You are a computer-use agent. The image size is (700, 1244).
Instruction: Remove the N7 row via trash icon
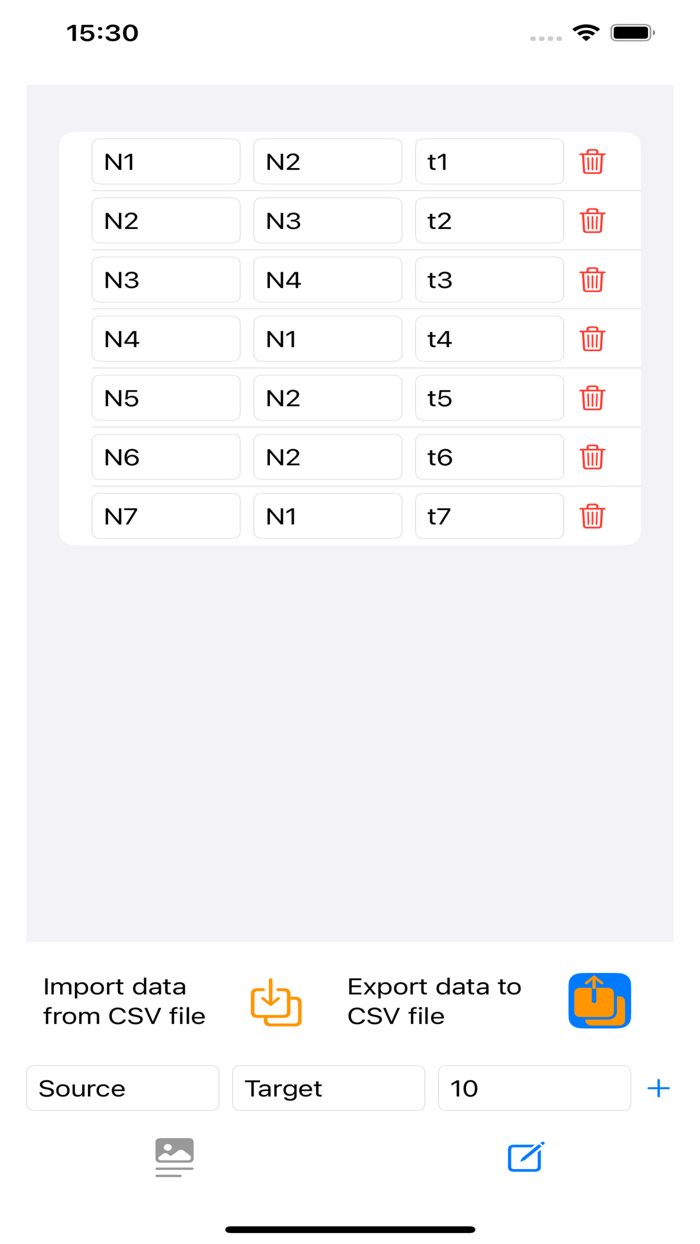[x=592, y=516]
